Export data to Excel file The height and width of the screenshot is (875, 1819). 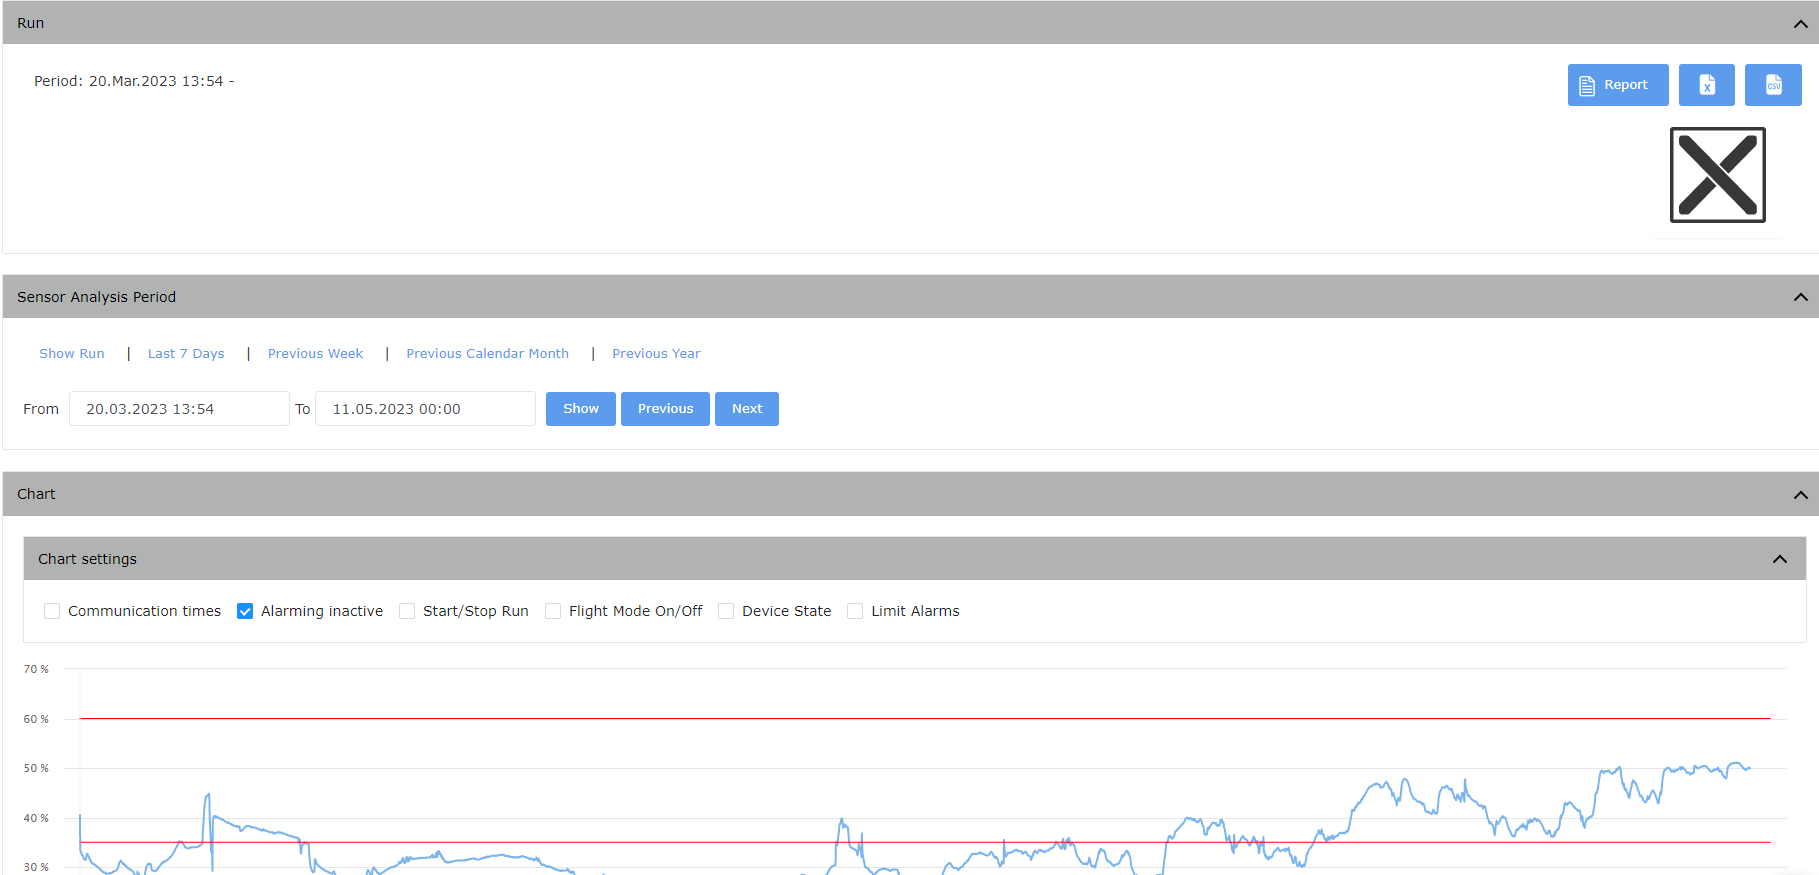[1706, 85]
